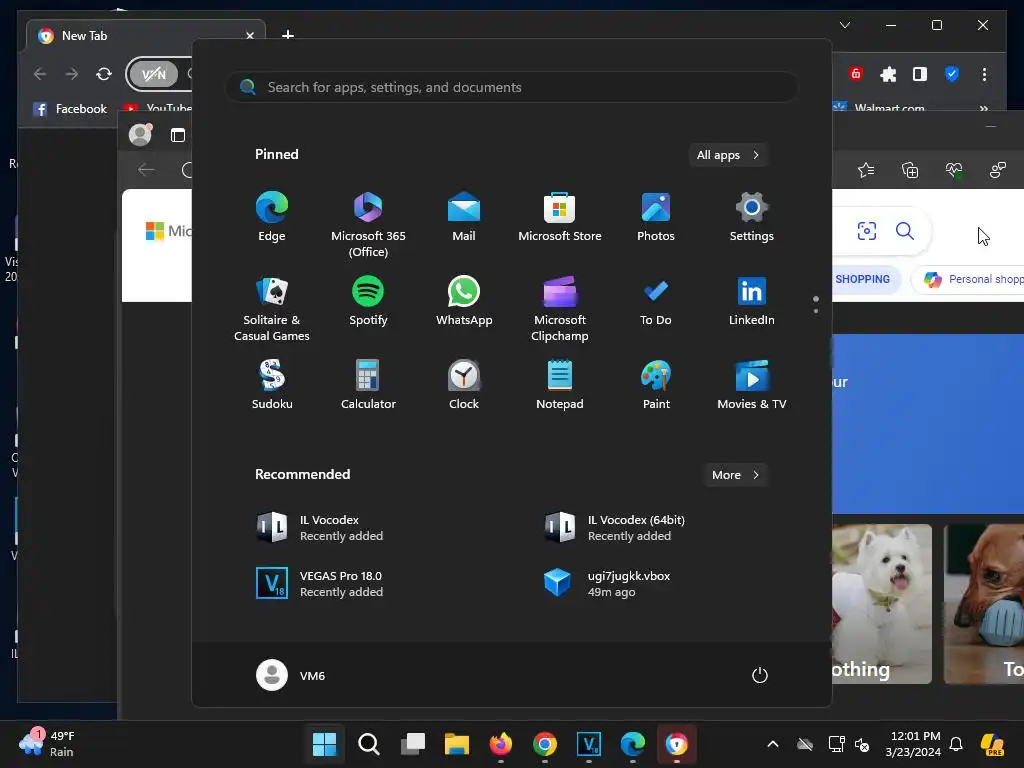Image resolution: width=1024 pixels, height=768 pixels.
Task: Go to next pinned apps page dot
Action: tap(816, 311)
